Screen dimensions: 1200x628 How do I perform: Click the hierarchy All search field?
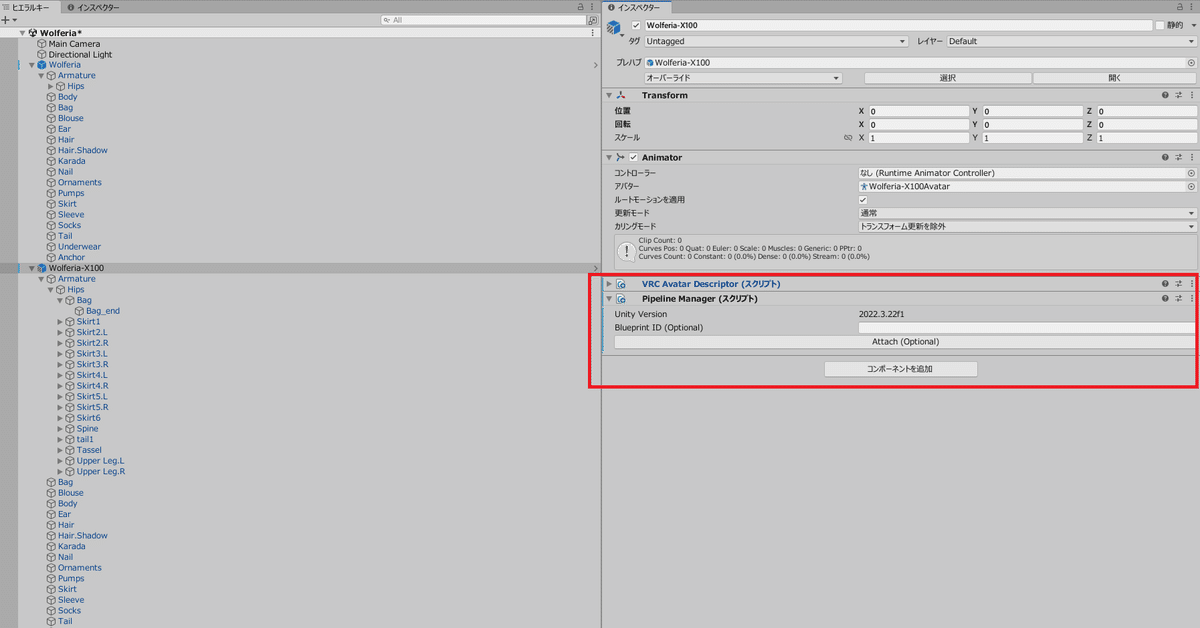click(x=483, y=20)
